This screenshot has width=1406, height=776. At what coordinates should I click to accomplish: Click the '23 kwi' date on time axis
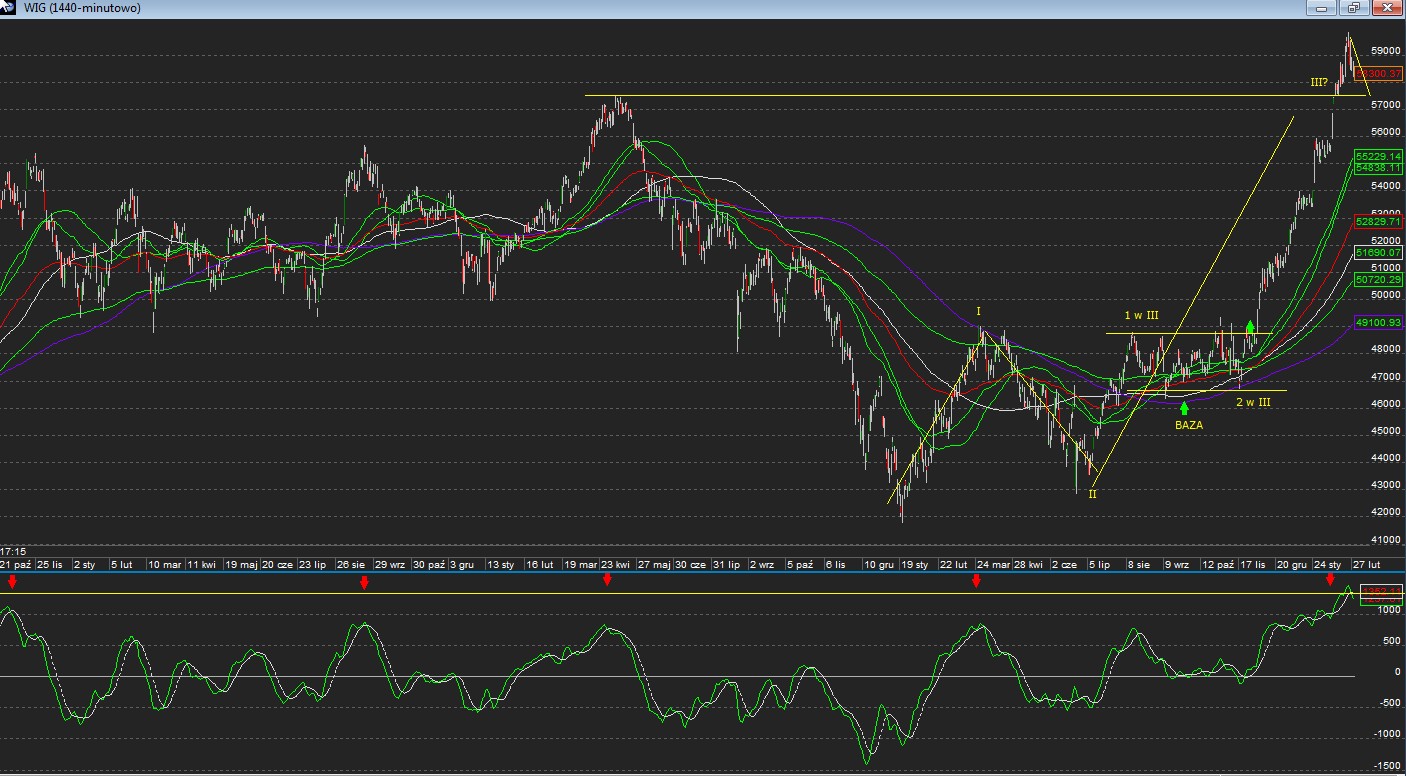pos(614,565)
